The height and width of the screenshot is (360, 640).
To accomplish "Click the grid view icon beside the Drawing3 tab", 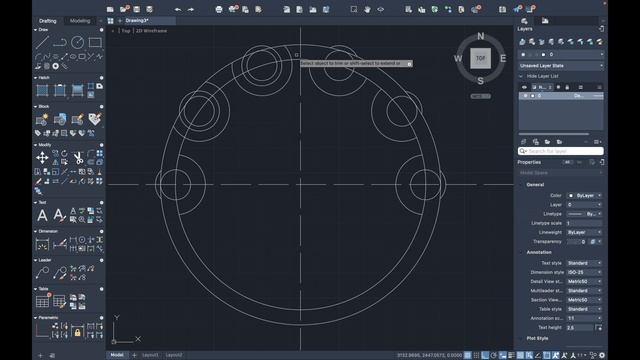I will click(x=110, y=20).
